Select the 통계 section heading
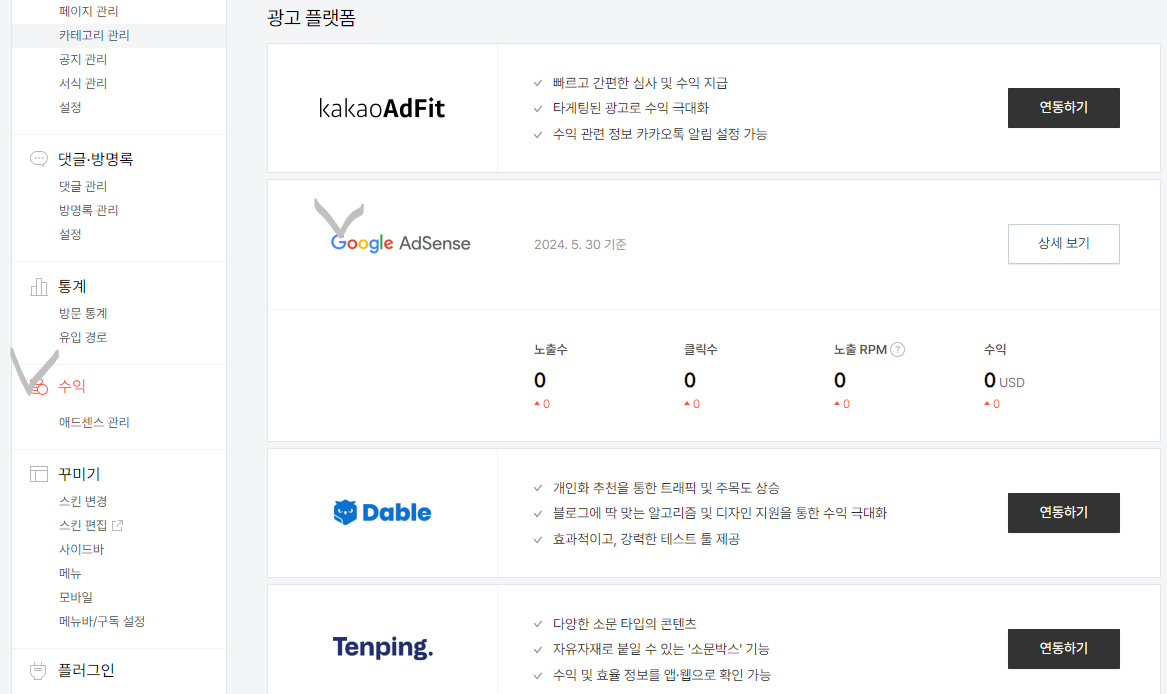This screenshot has height=694, width=1167. click(72, 287)
